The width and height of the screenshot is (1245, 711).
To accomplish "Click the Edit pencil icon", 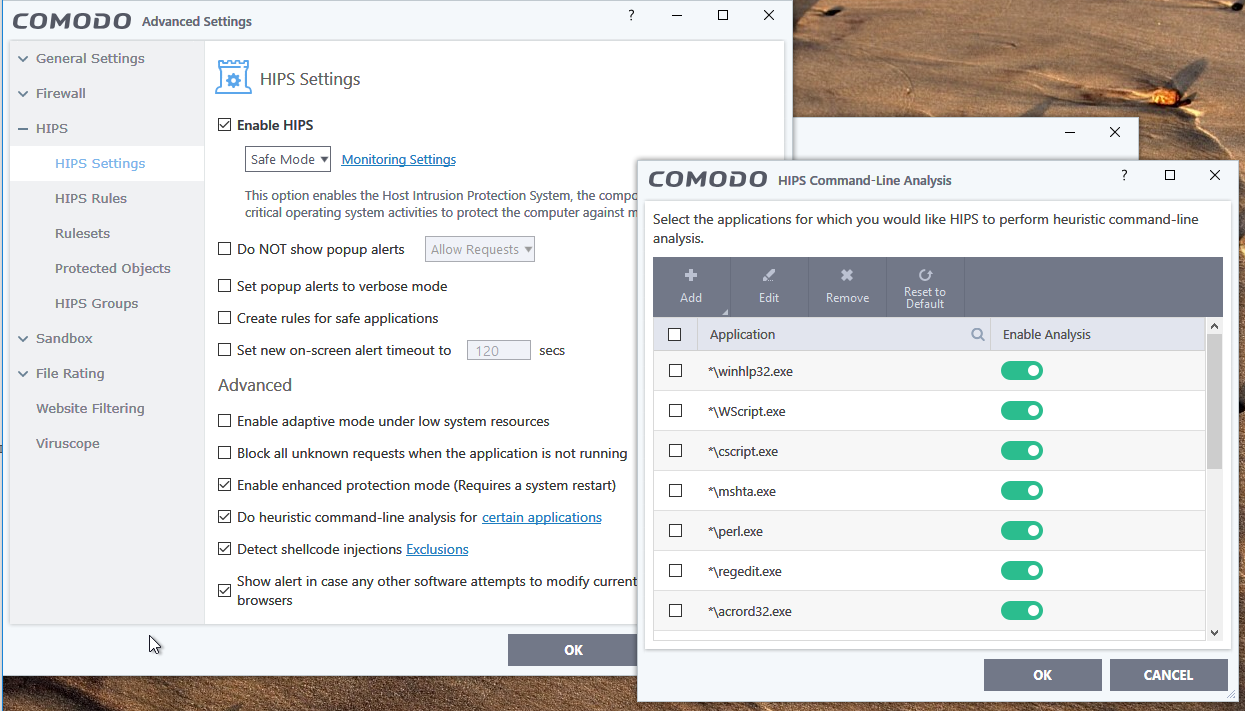I will tap(768, 276).
